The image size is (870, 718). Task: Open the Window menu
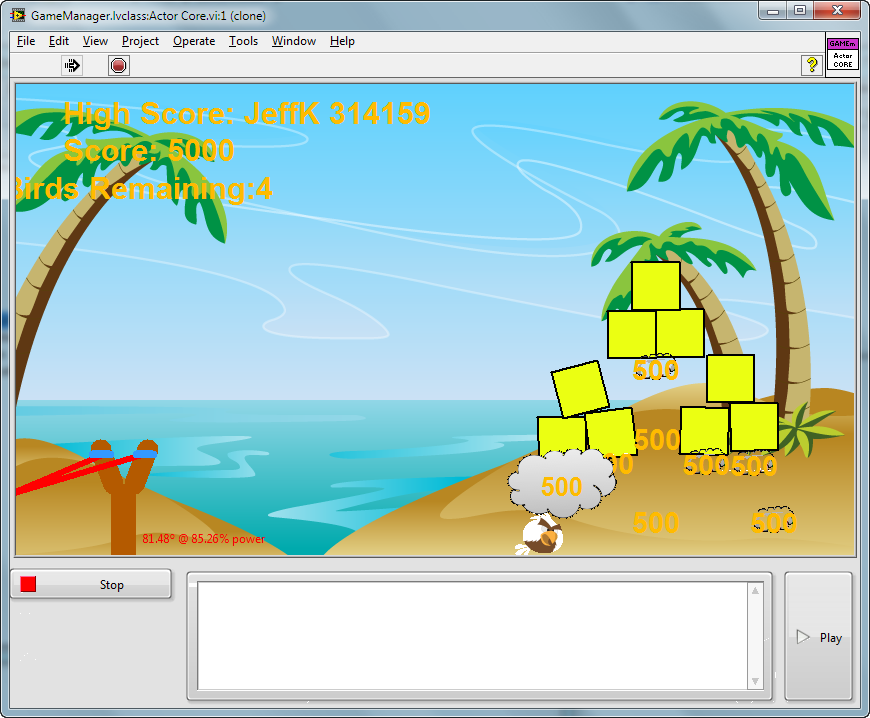coord(294,41)
